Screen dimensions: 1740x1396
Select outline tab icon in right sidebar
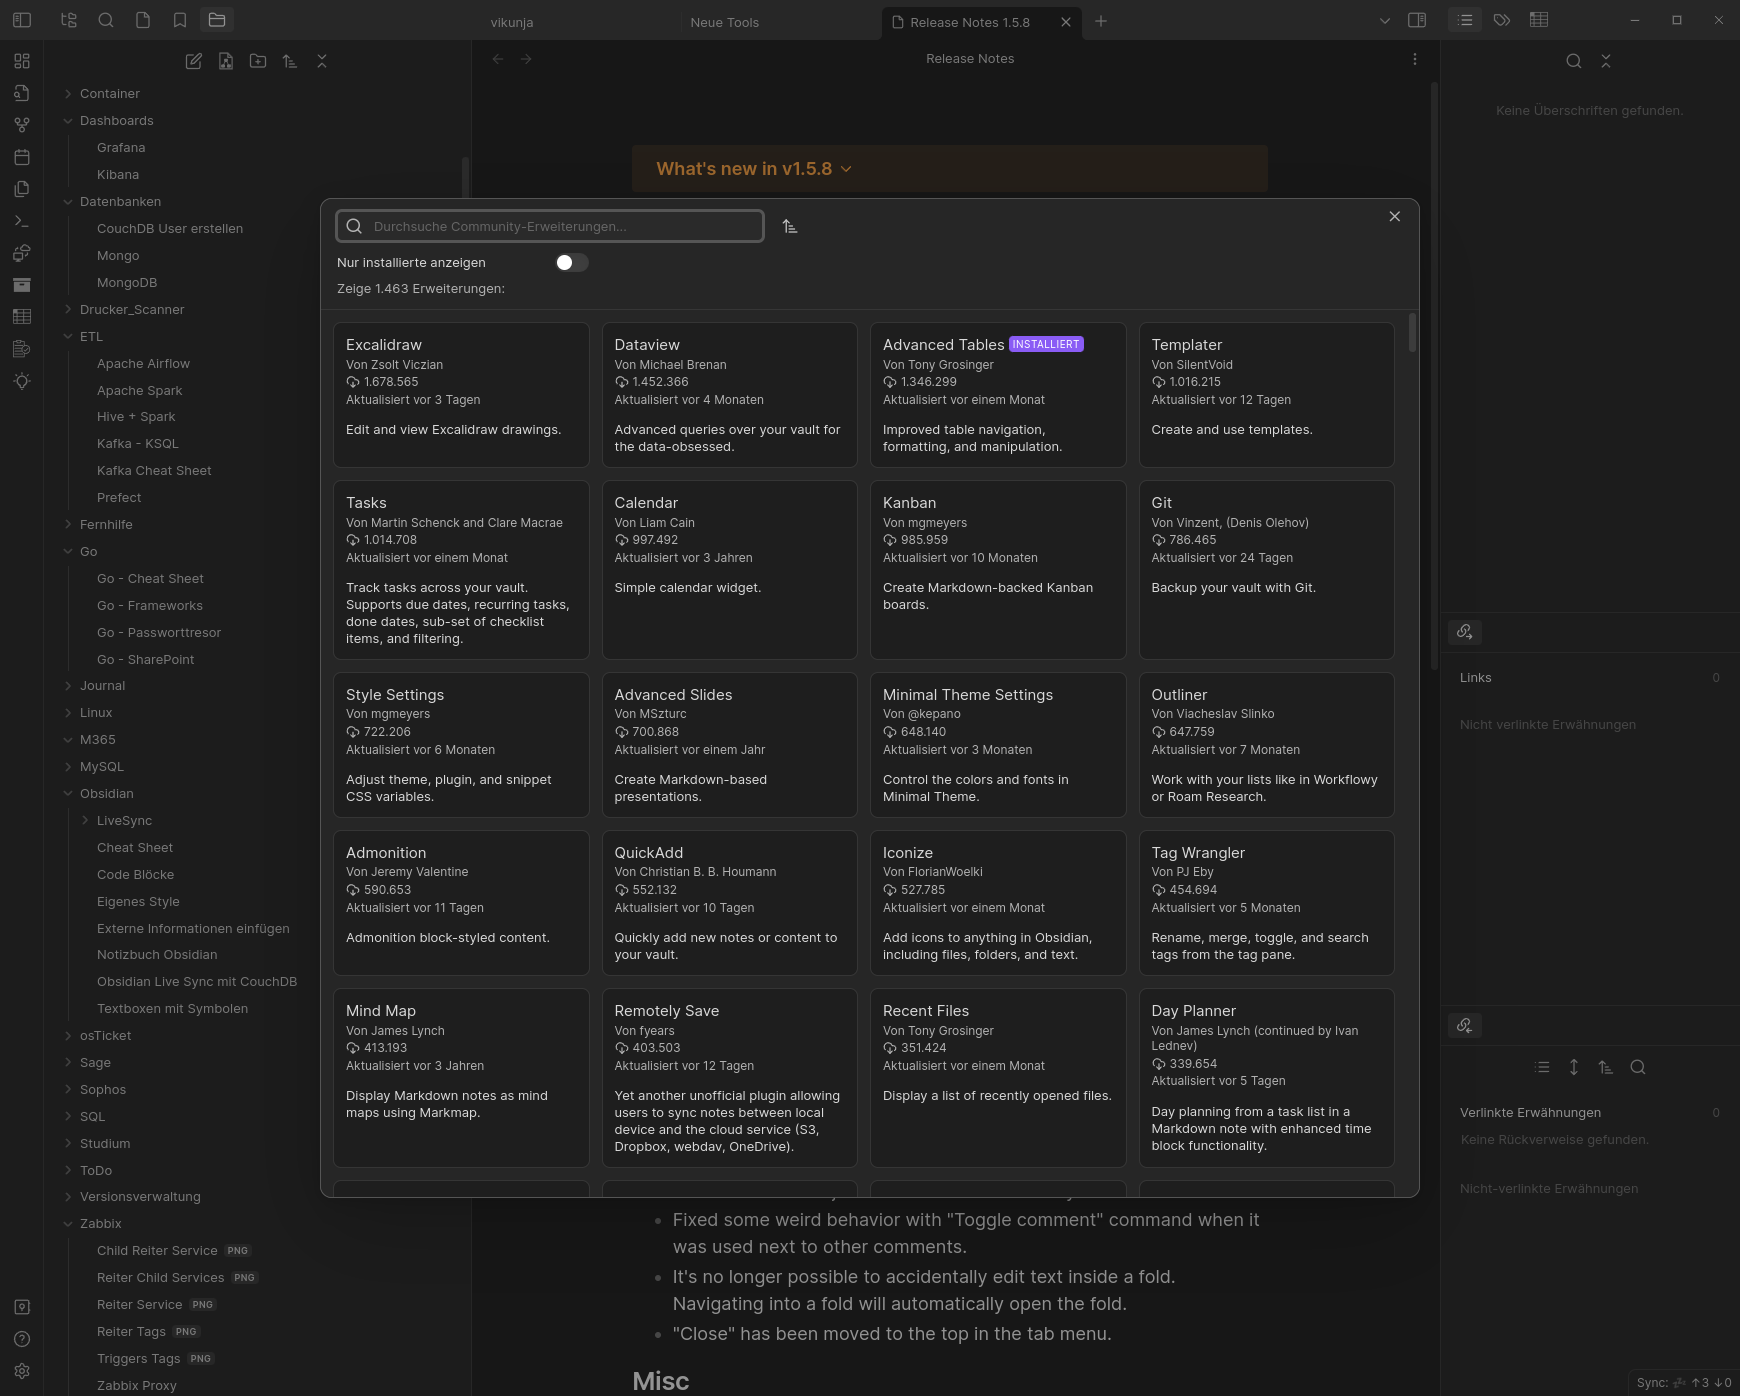click(x=1465, y=20)
